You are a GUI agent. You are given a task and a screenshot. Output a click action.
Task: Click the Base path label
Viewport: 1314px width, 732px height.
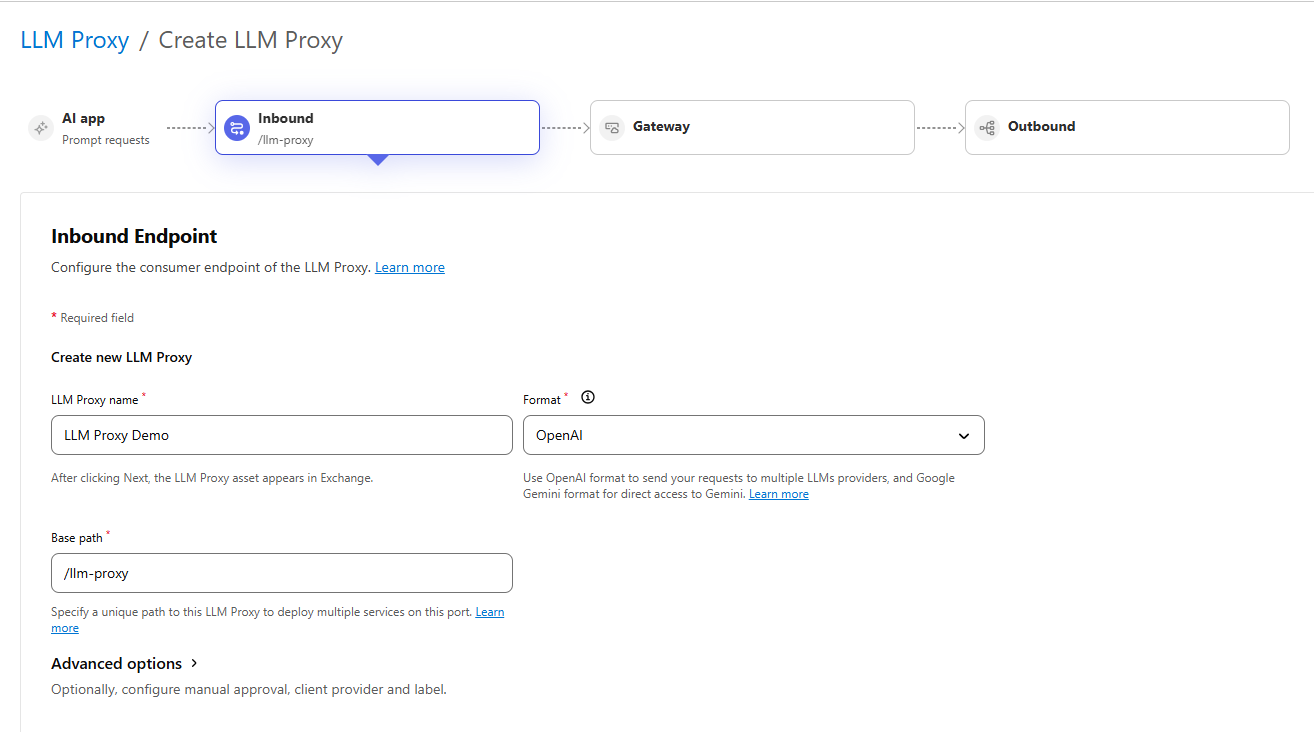point(77,538)
